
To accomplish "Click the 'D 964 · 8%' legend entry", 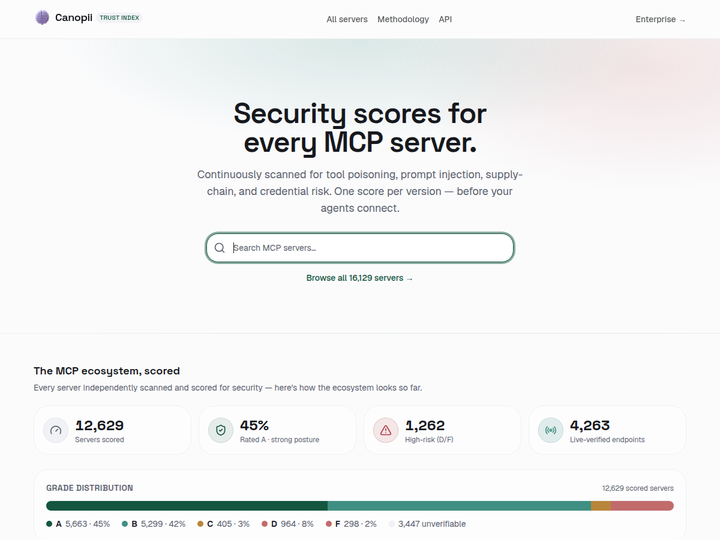I will [287, 524].
